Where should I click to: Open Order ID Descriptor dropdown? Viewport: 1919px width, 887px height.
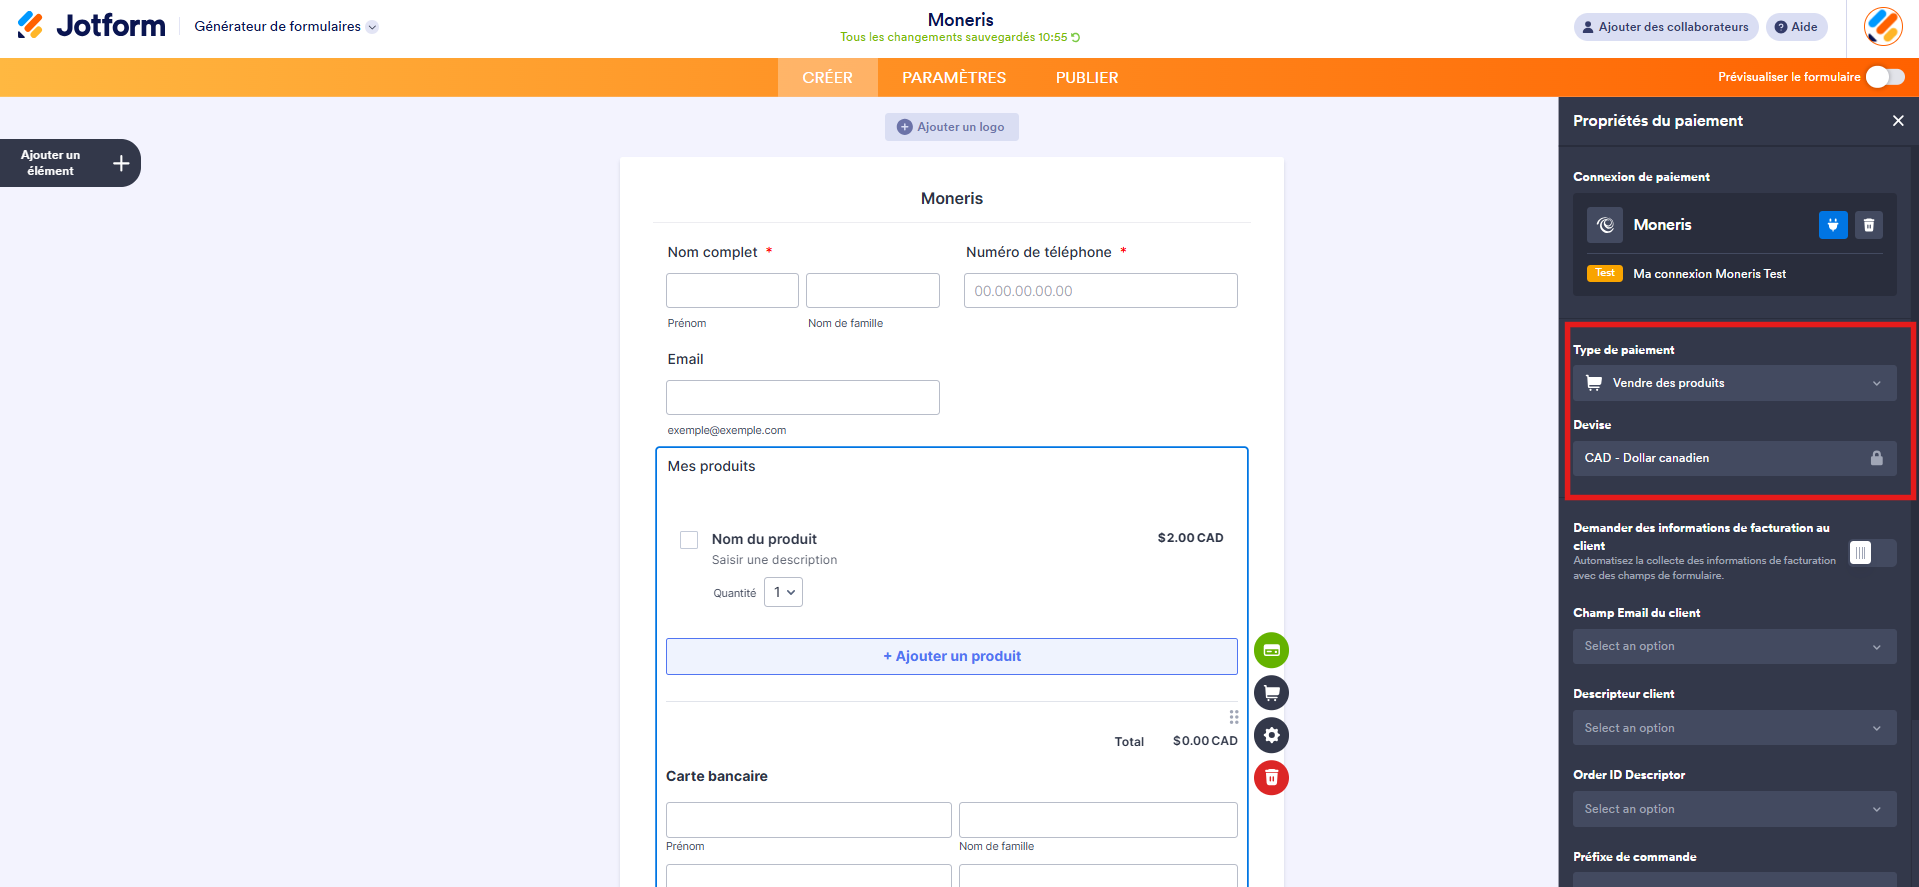(1734, 809)
